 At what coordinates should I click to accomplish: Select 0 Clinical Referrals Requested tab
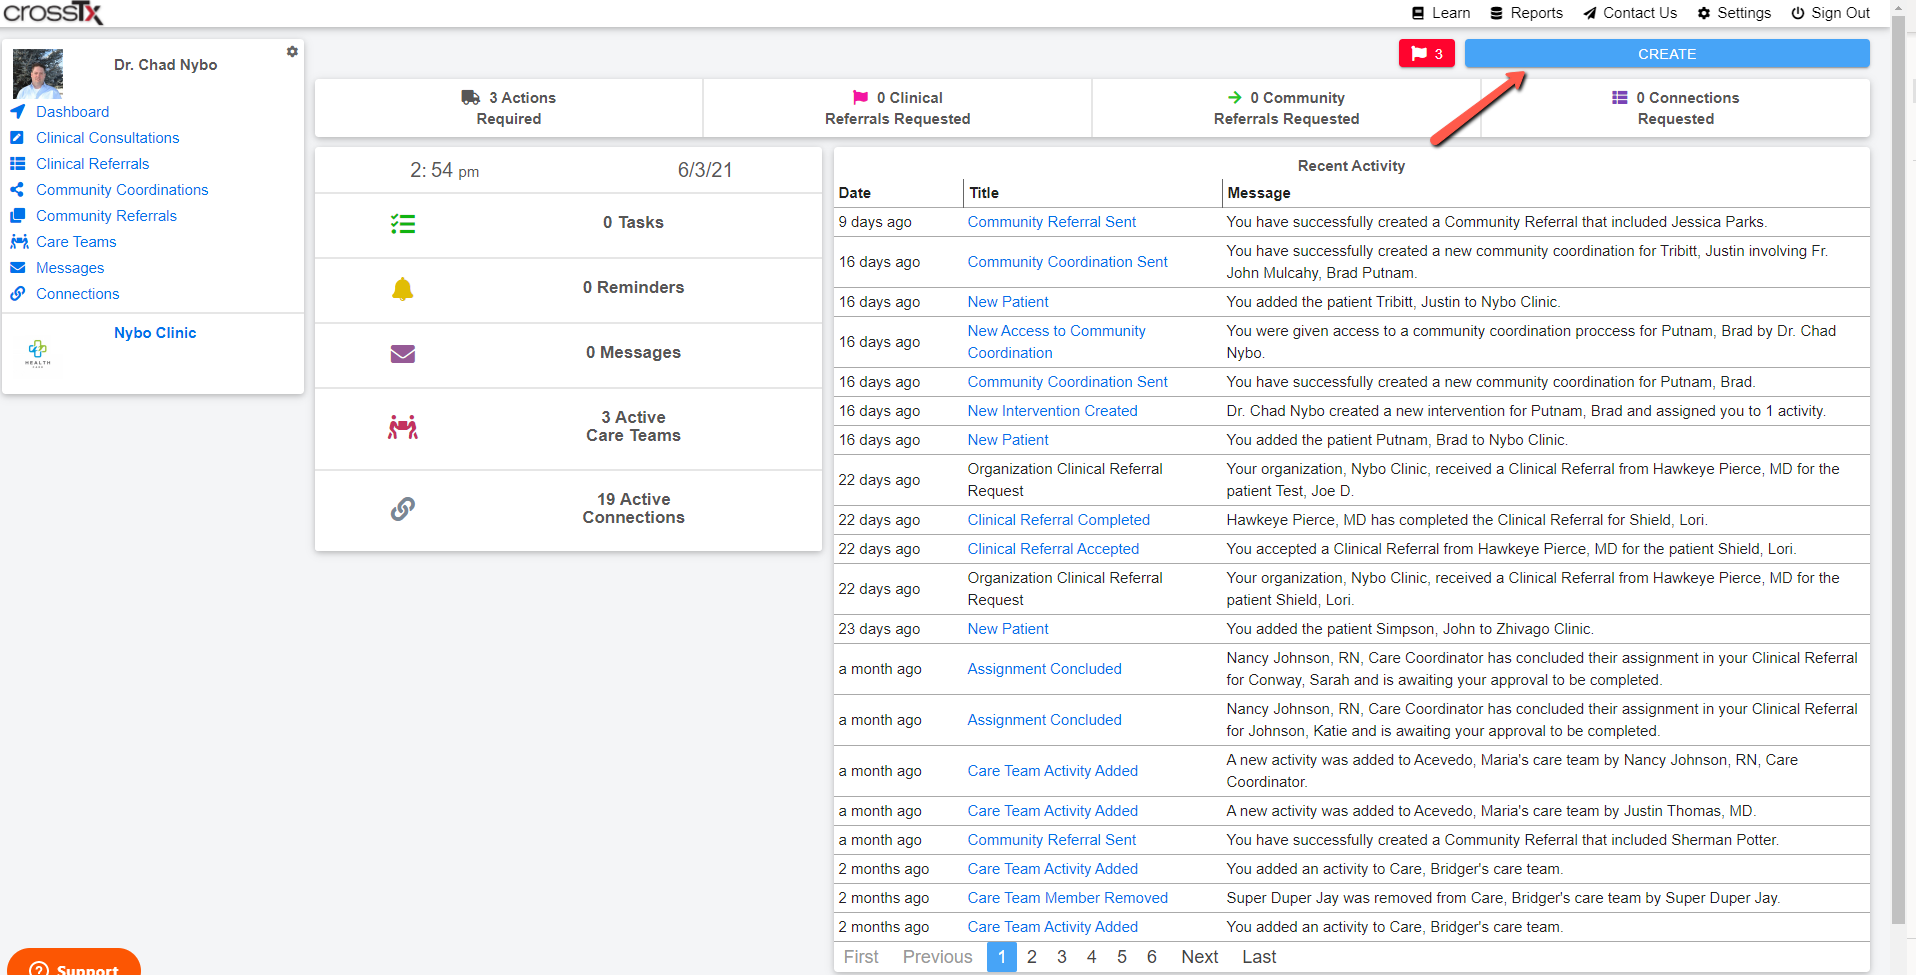(897, 108)
